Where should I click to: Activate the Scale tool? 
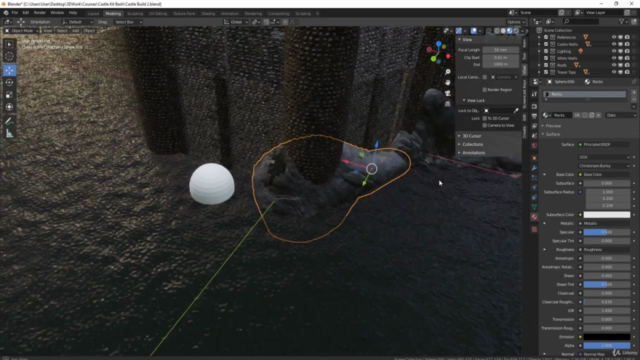pos(9,95)
